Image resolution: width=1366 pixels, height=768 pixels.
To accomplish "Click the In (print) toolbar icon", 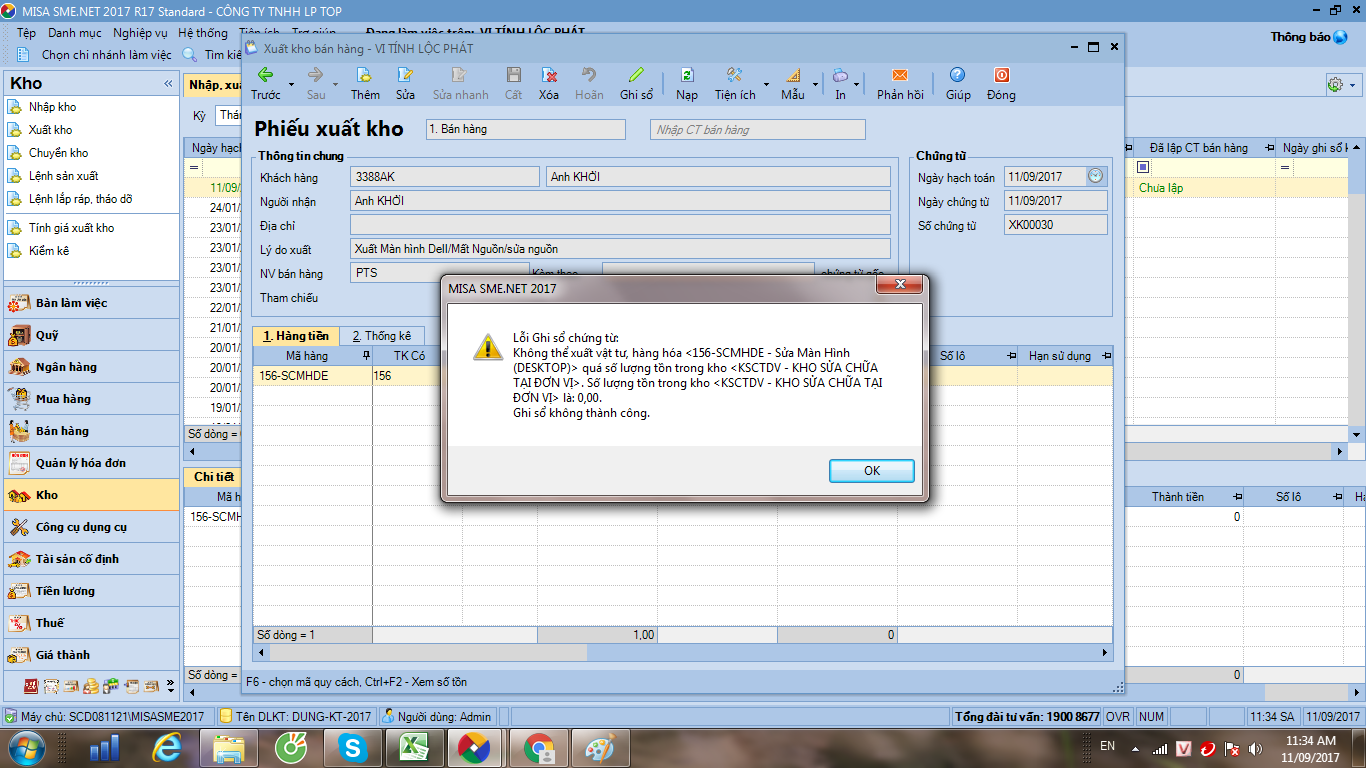I will (840, 75).
